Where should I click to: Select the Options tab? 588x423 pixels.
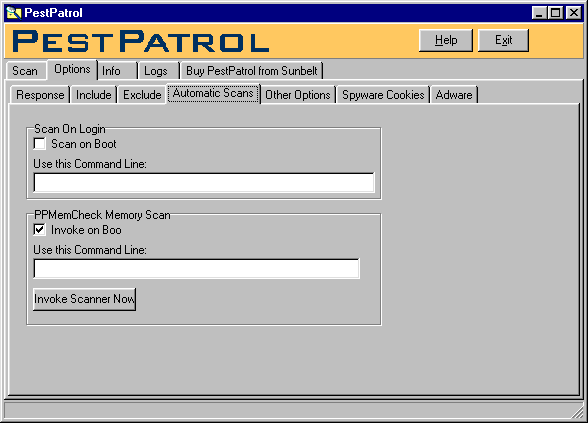(x=72, y=69)
